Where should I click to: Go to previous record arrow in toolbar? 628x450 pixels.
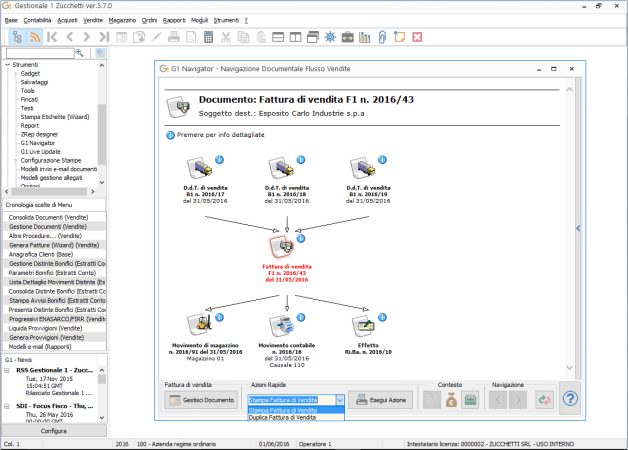point(70,37)
